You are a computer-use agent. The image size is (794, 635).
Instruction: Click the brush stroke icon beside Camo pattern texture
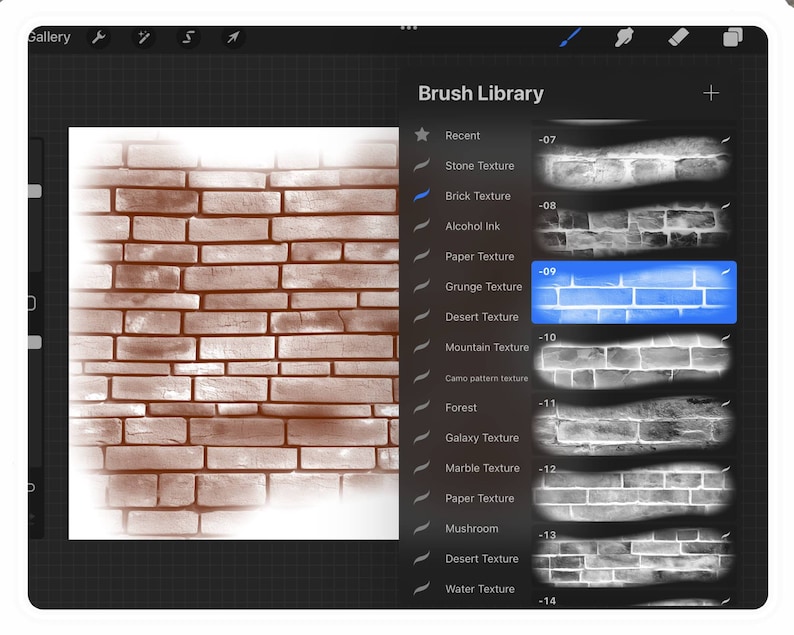pos(422,377)
